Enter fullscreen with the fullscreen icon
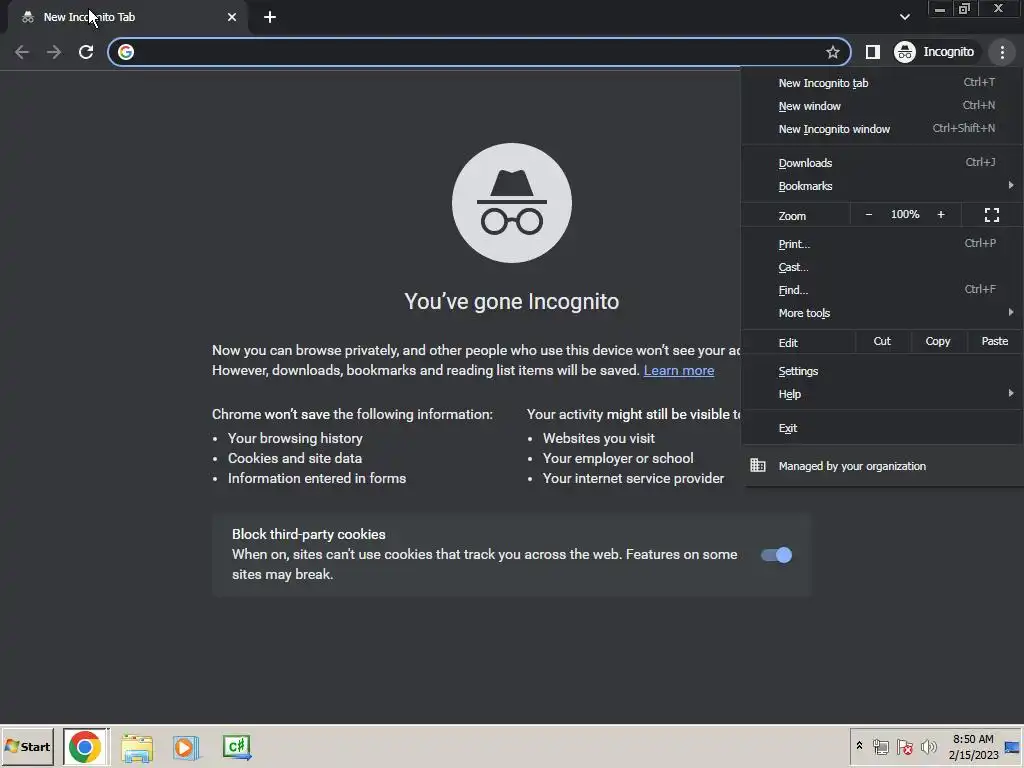Screen dimensions: 1024x768 (991, 215)
